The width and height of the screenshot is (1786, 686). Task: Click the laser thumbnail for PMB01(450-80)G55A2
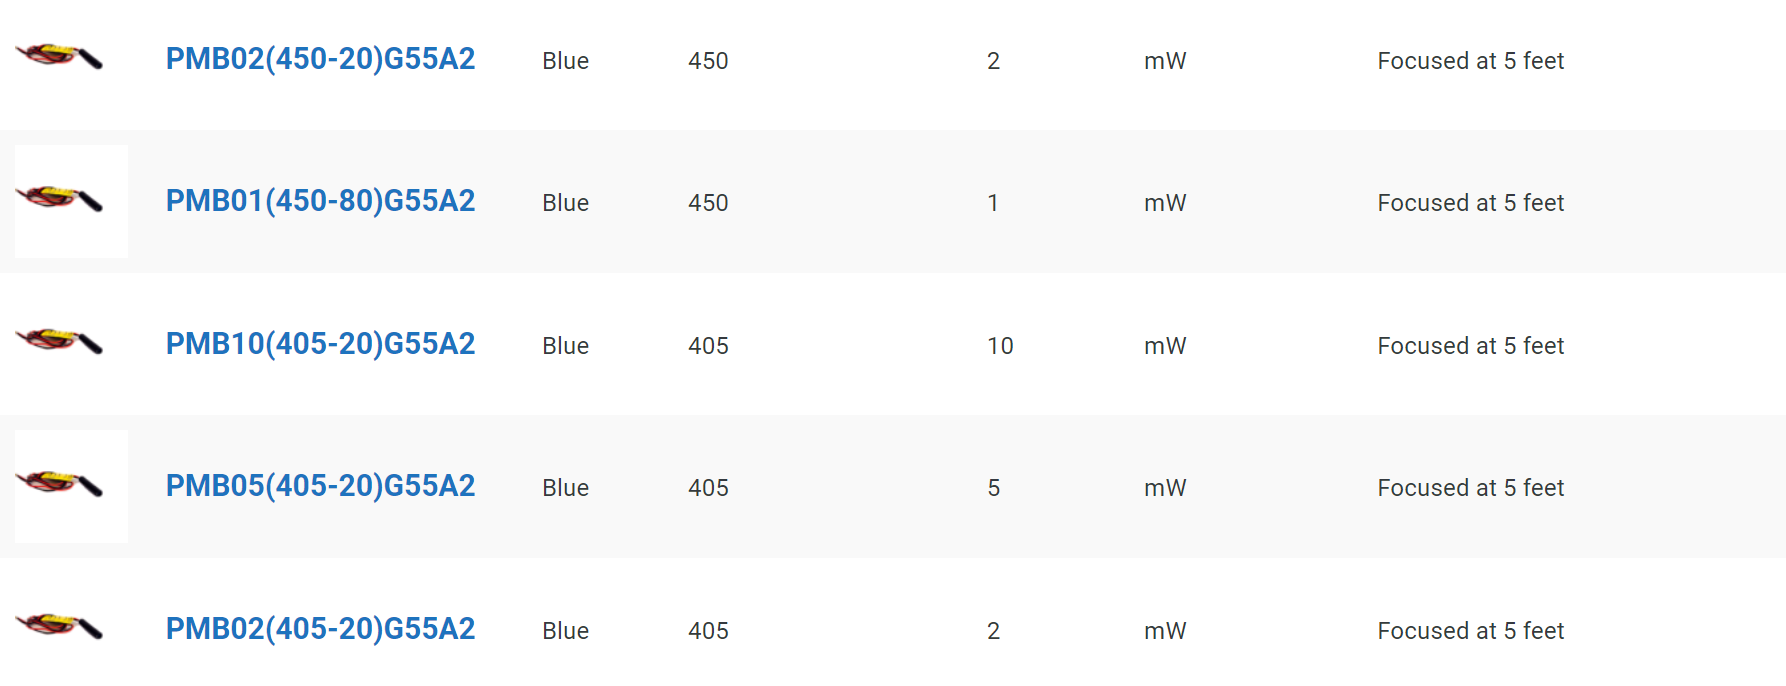coord(71,201)
